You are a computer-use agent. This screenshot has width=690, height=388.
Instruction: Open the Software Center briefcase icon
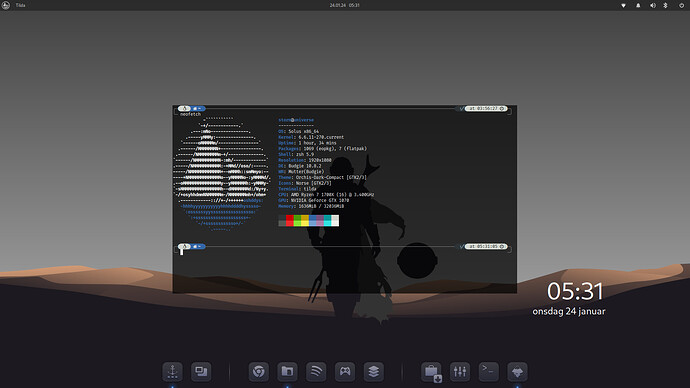pyautogui.click(x=431, y=372)
